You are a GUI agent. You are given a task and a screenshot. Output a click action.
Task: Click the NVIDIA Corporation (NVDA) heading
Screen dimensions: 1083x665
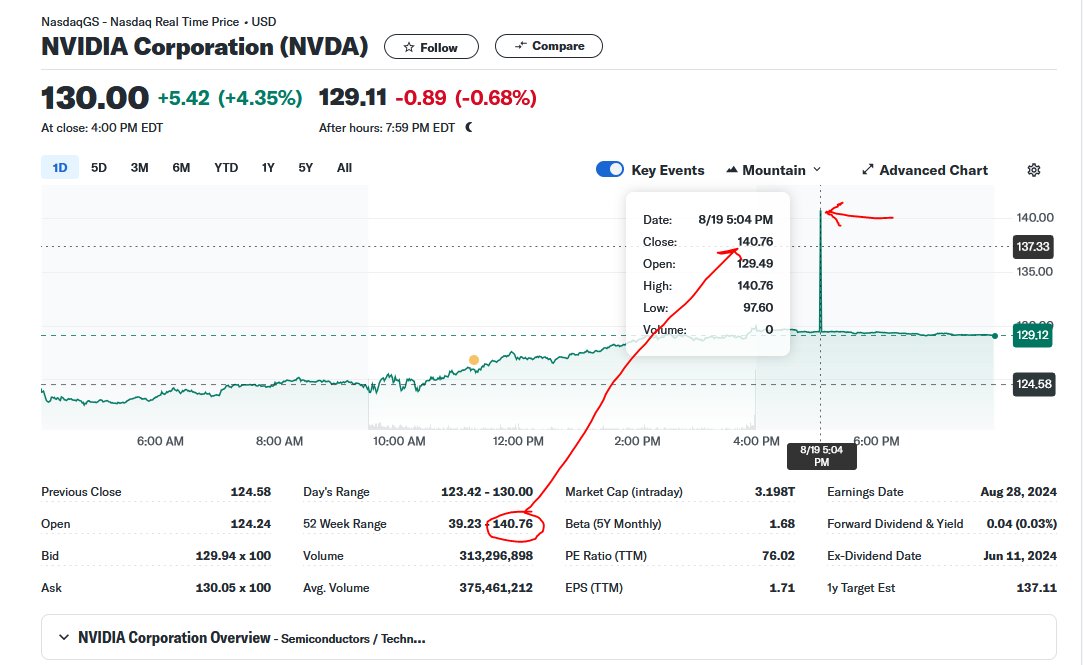pyautogui.click(x=204, y=46)
